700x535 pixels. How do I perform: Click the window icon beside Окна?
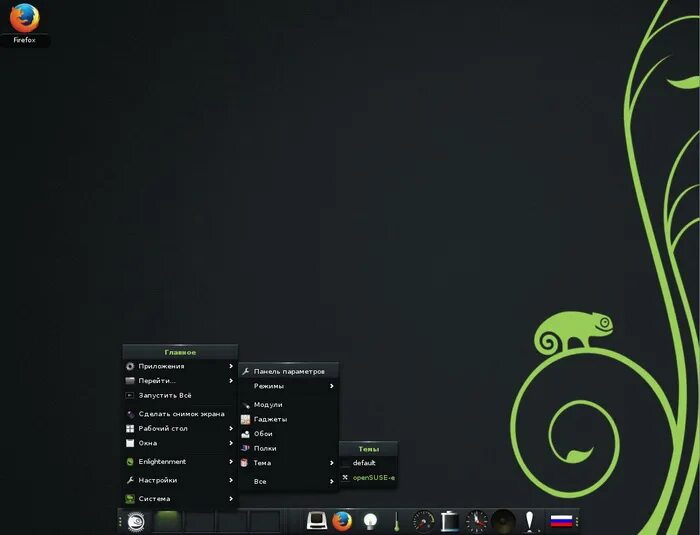130,443
